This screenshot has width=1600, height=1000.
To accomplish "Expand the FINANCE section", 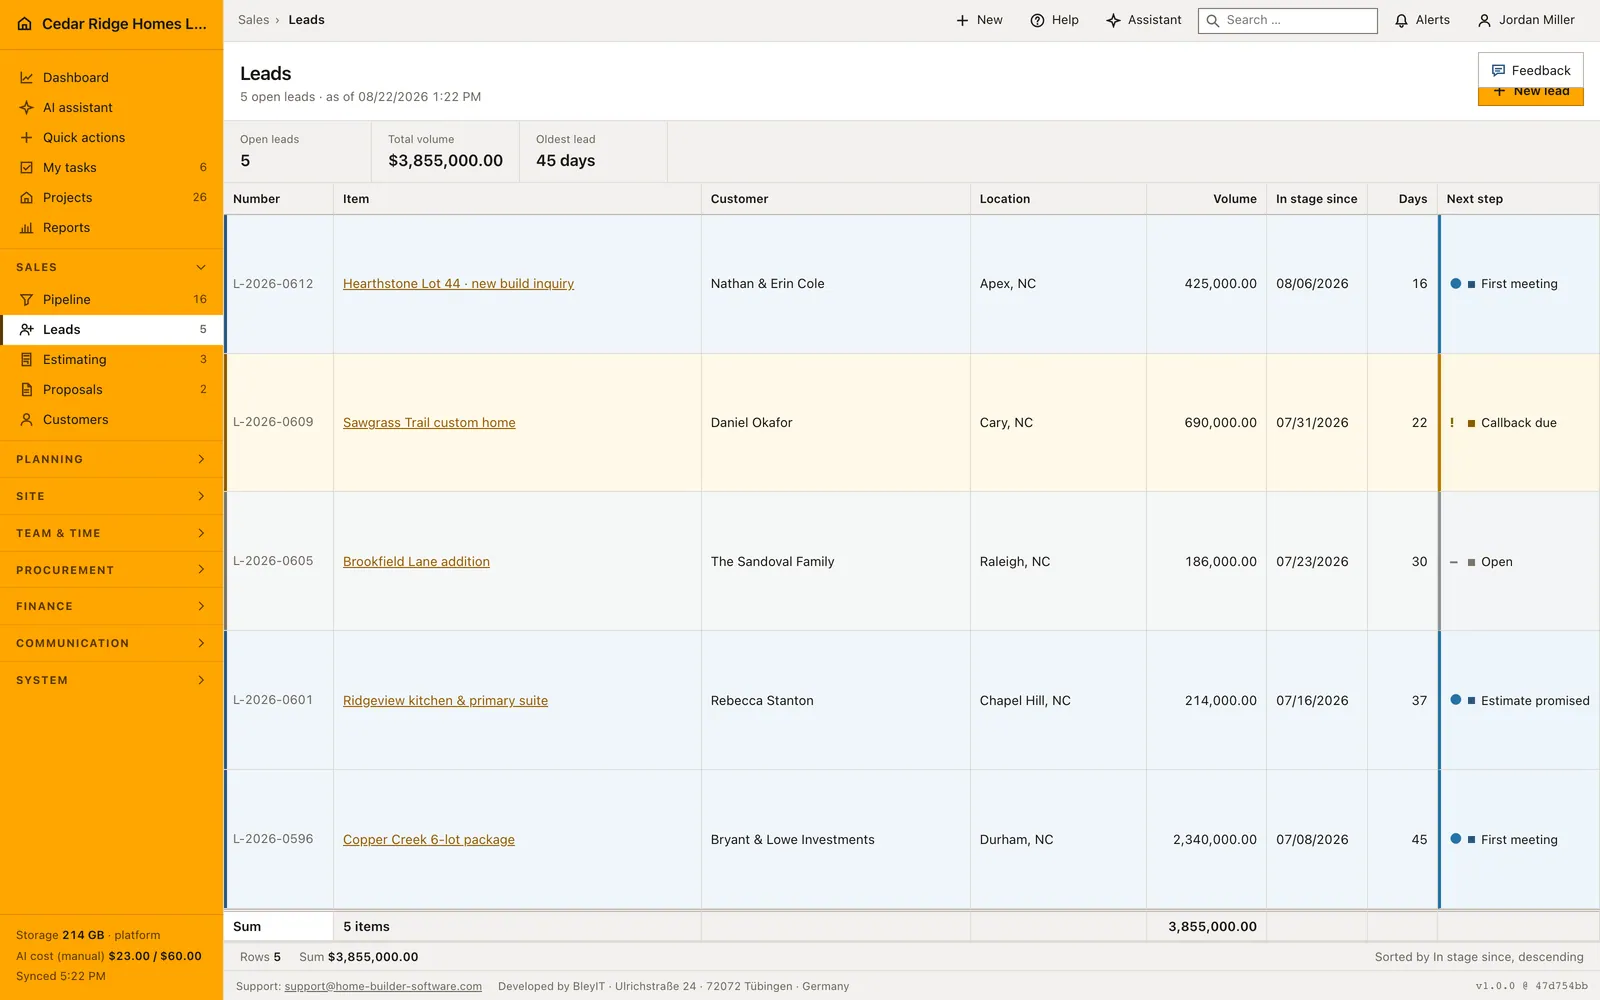I will click(x=111, y=607).
